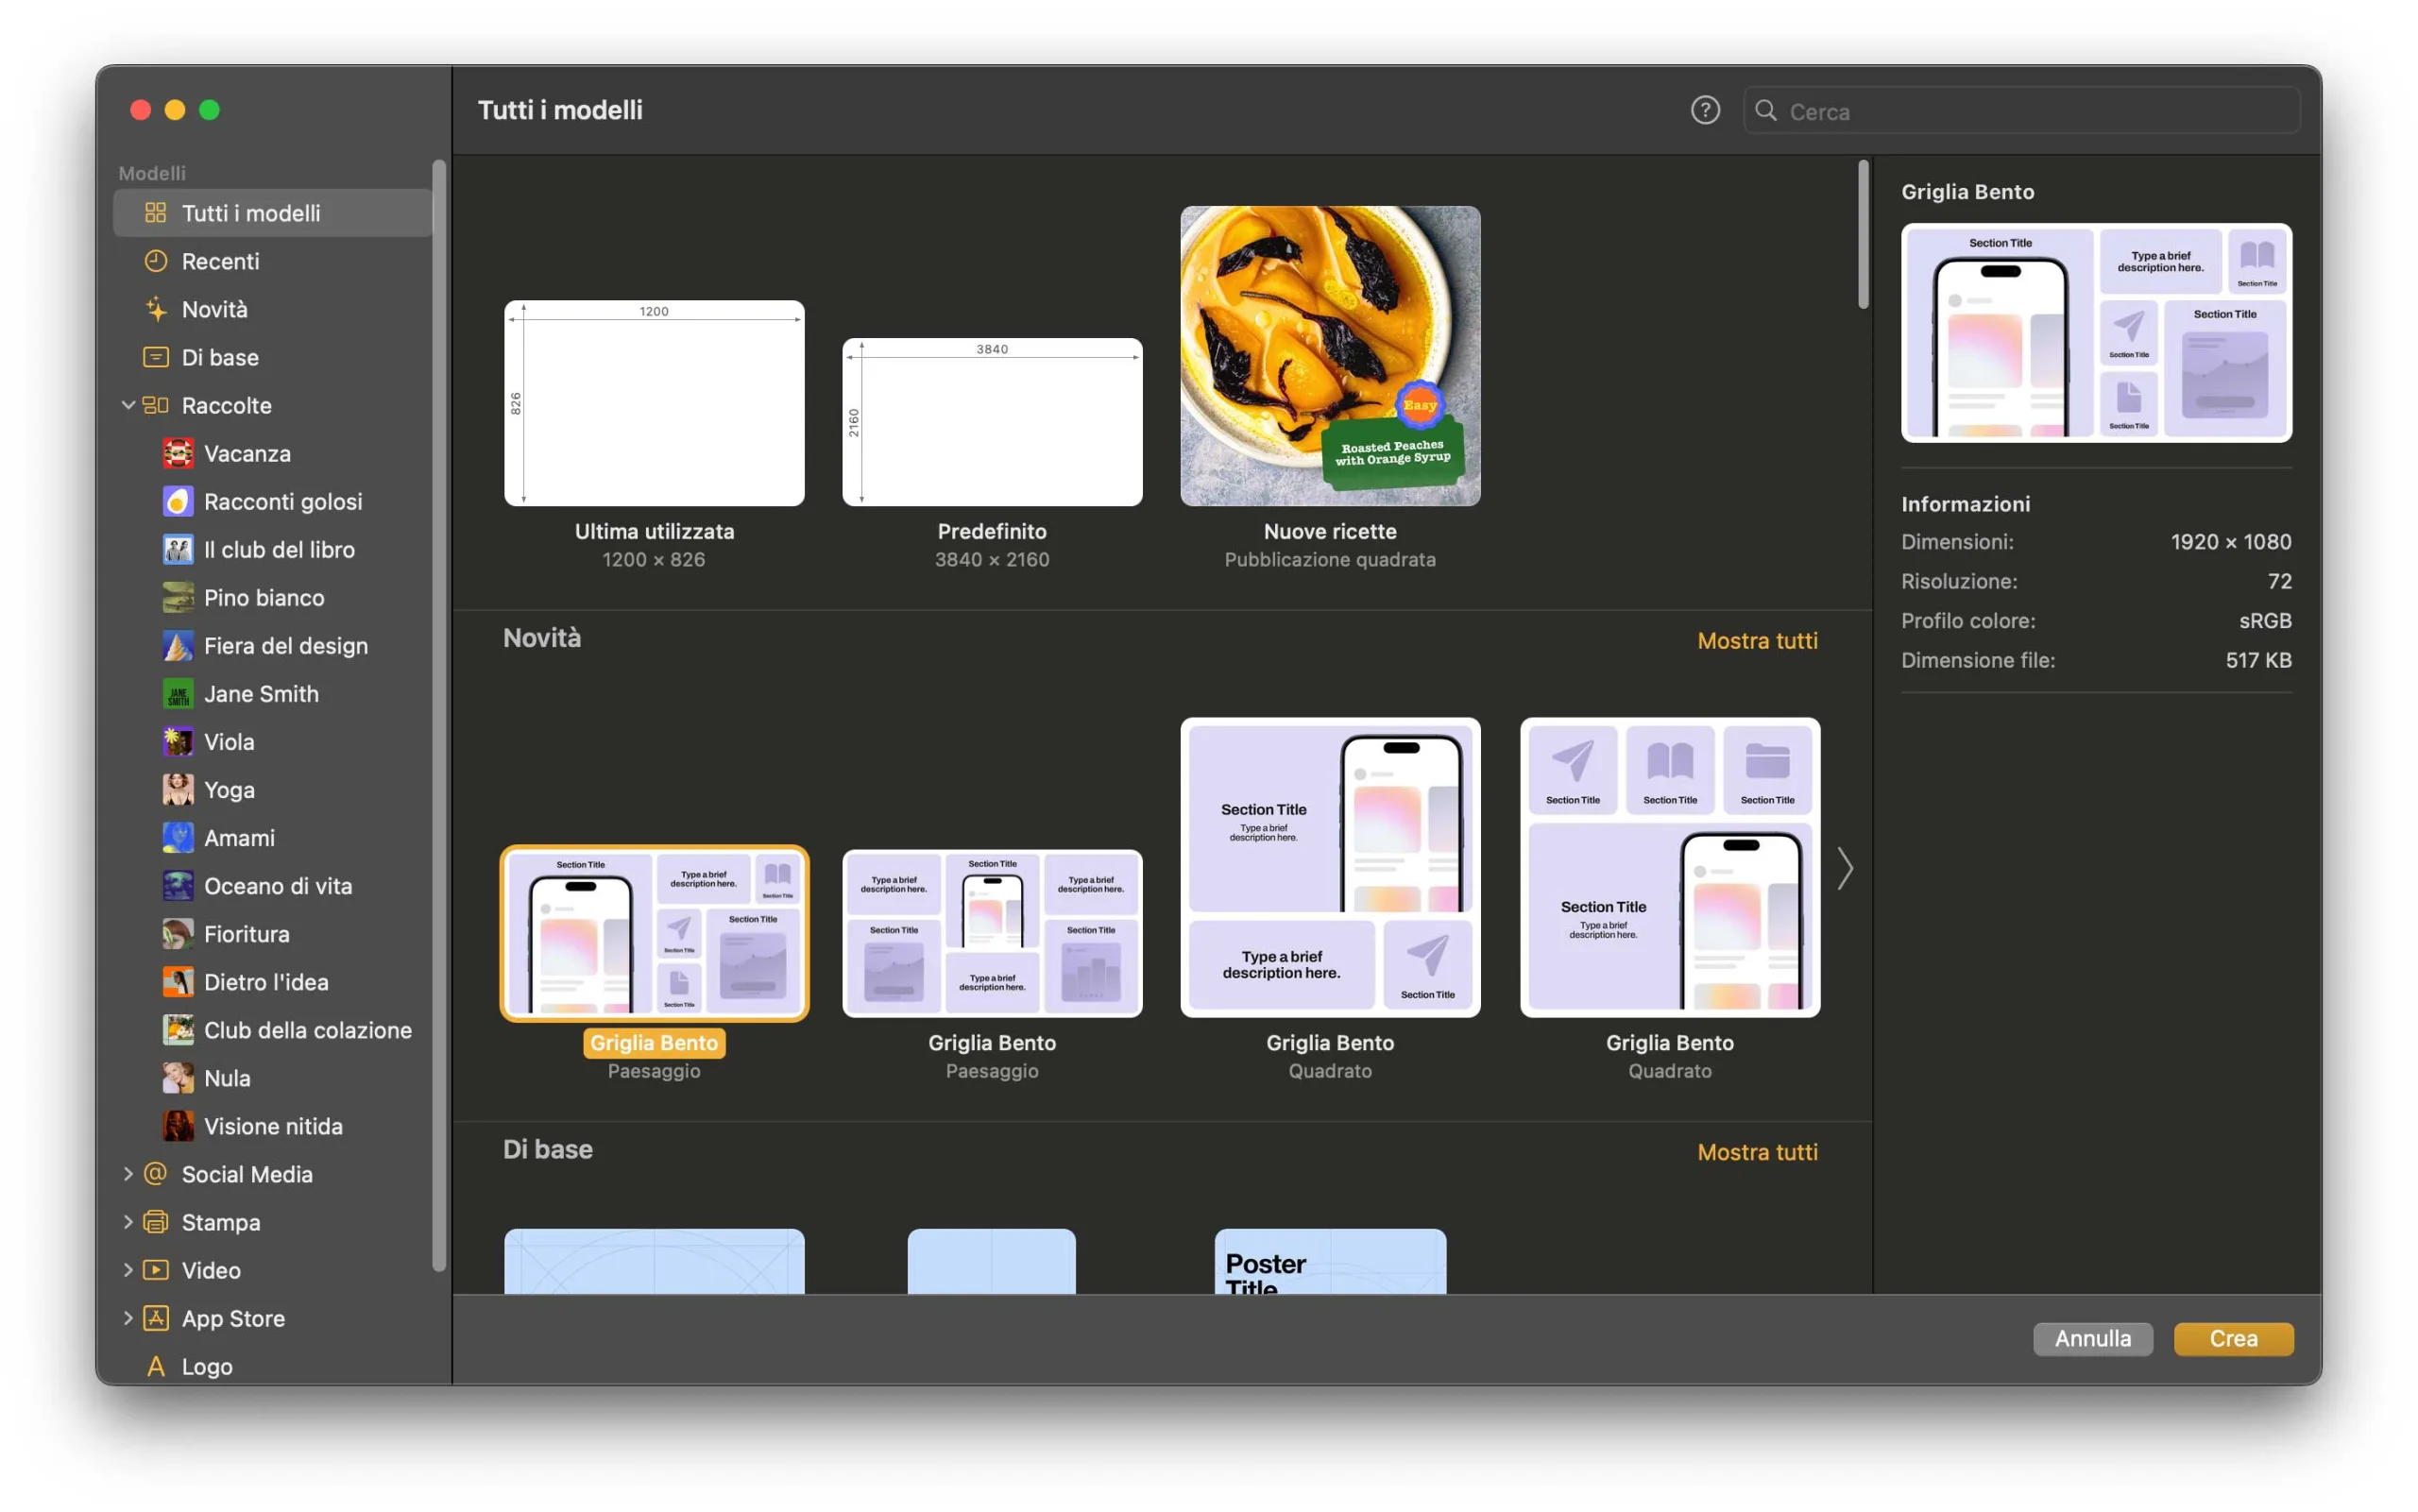Open the Vacanza collection

click(x=246, y=453)
